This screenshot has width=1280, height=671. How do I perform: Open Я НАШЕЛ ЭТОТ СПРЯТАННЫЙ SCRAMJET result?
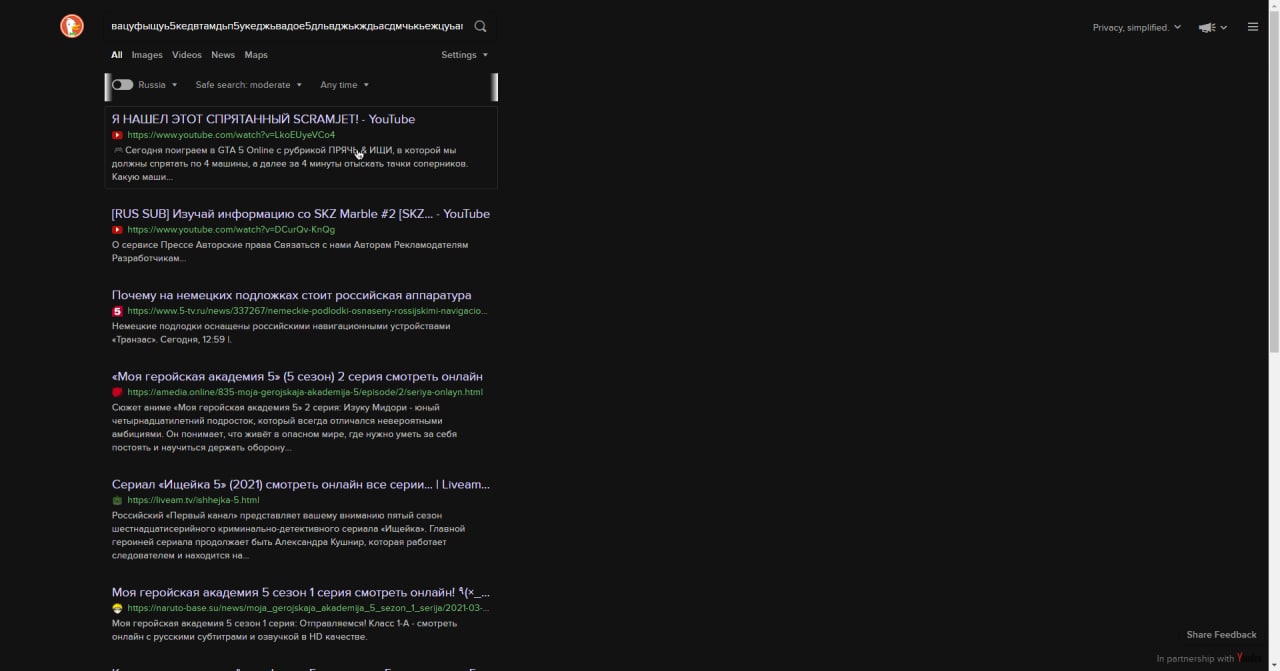[263, 119]
